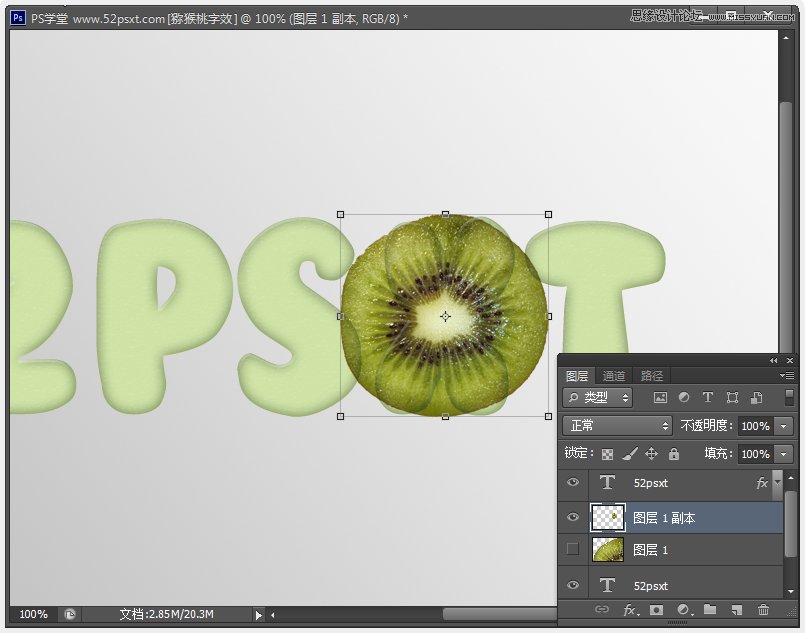Click the top-right transform handle of kiwi
Image resolution: width=805 pixels, height=633 pixels.
[x=548, y=214]
